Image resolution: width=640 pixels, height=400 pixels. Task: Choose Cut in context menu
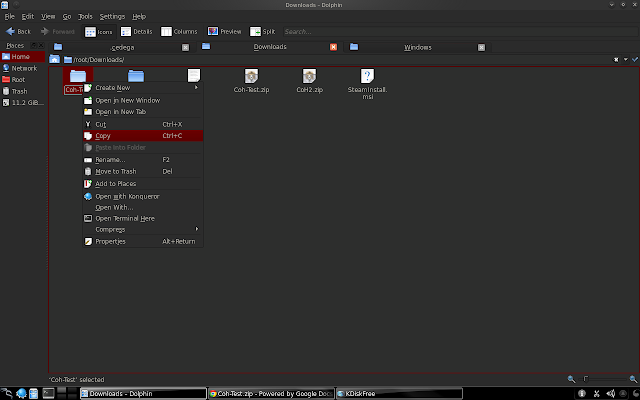click(x=143, y=124)
